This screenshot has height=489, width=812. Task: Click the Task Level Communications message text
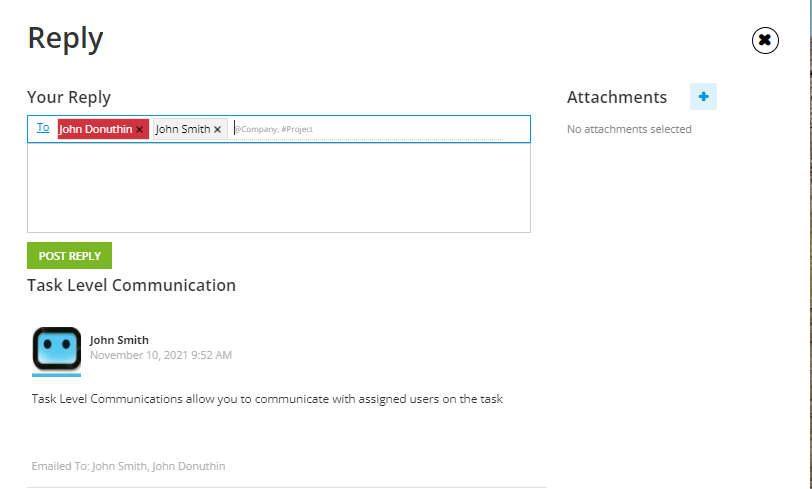click(267, 399)
